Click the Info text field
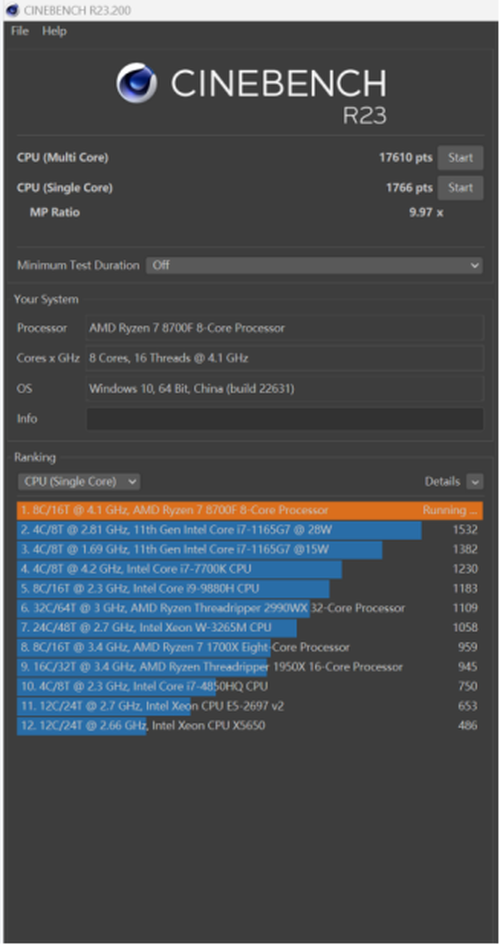This screenshot has width=500, height=945. pos(285,419)
